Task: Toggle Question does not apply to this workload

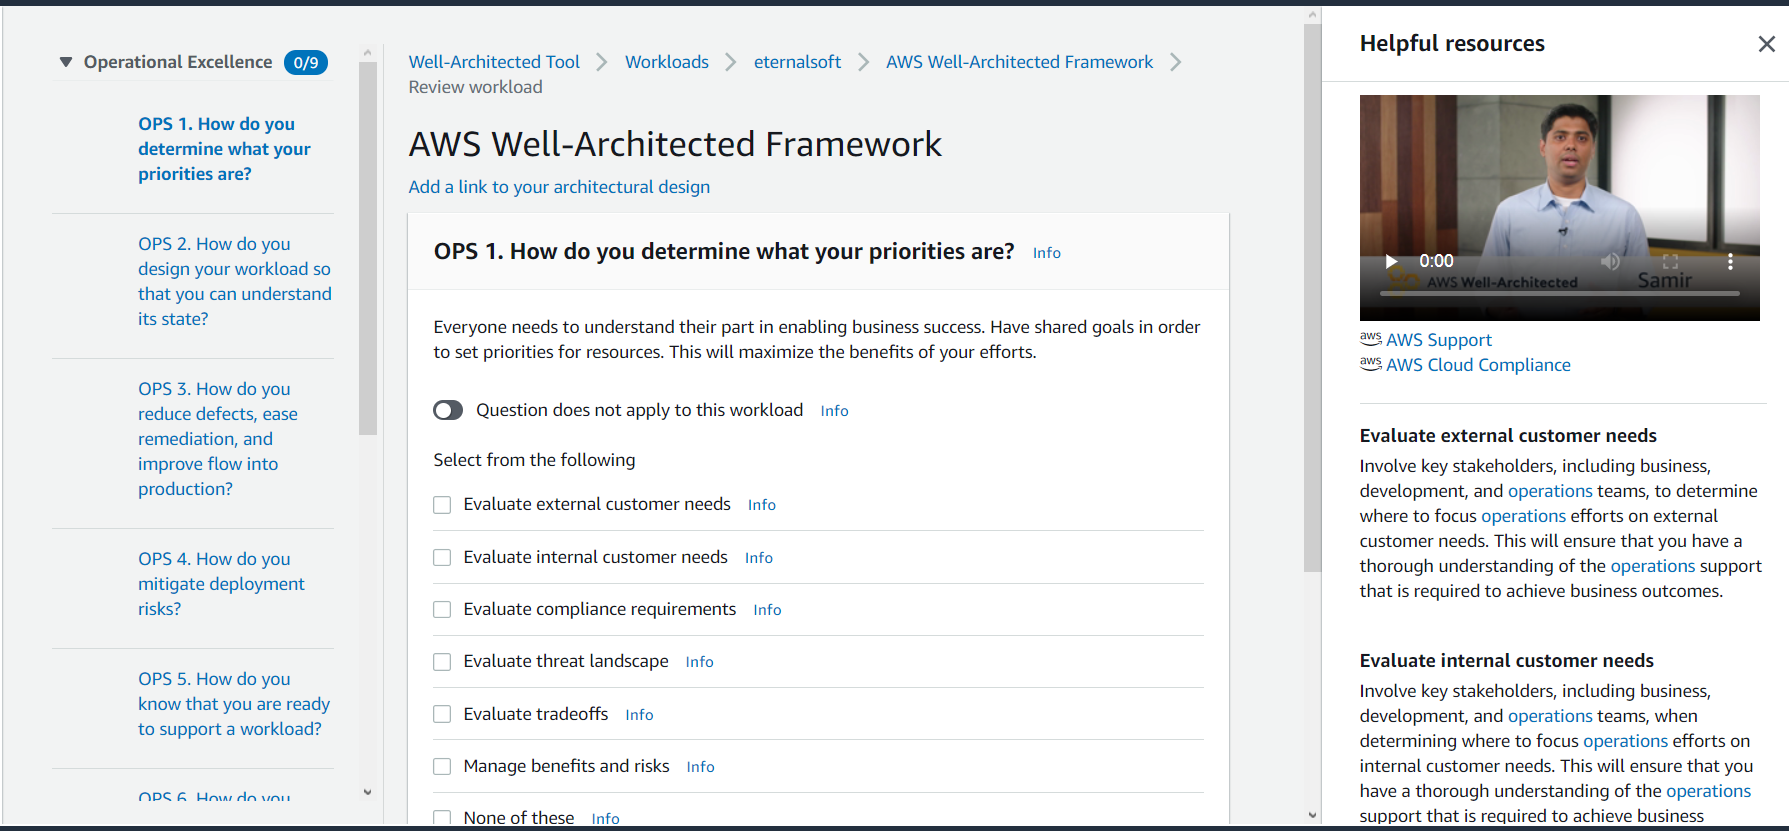Action: pos(448,410)
